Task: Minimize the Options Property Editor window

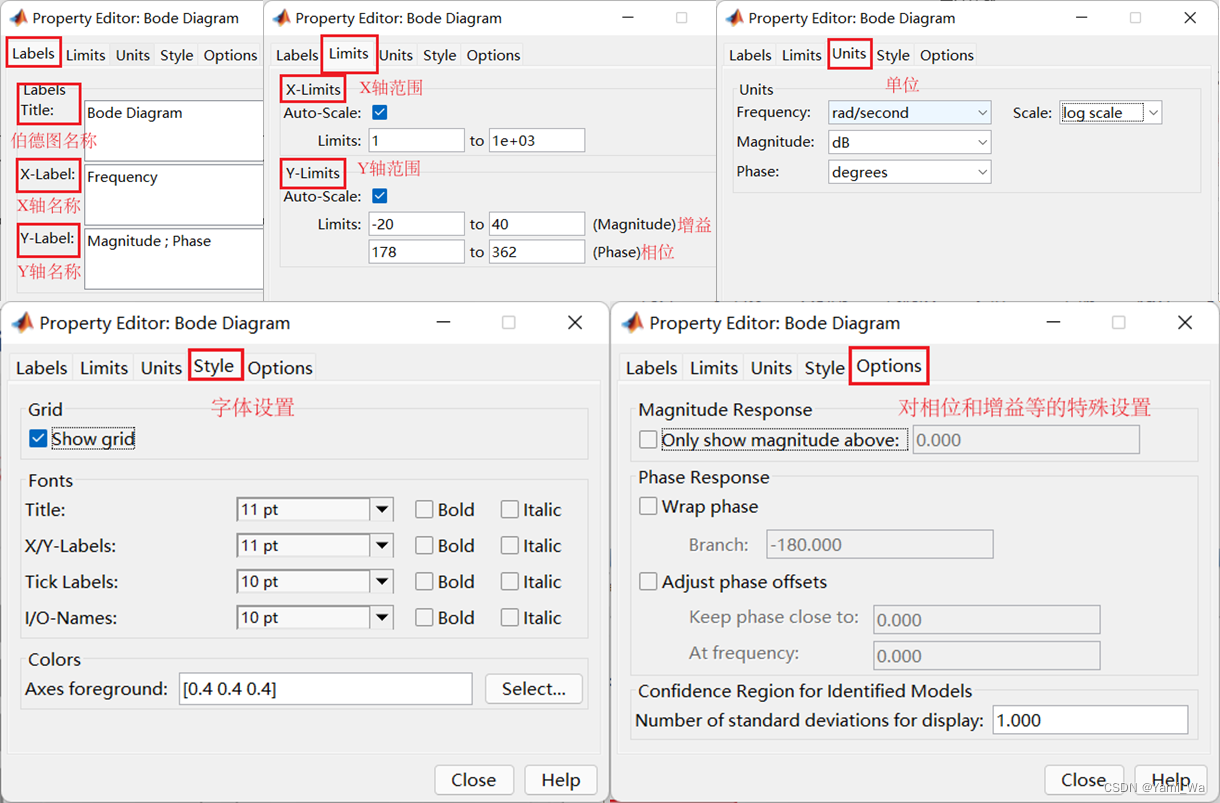Action: pyautogui.click(x=1054, y=322)
